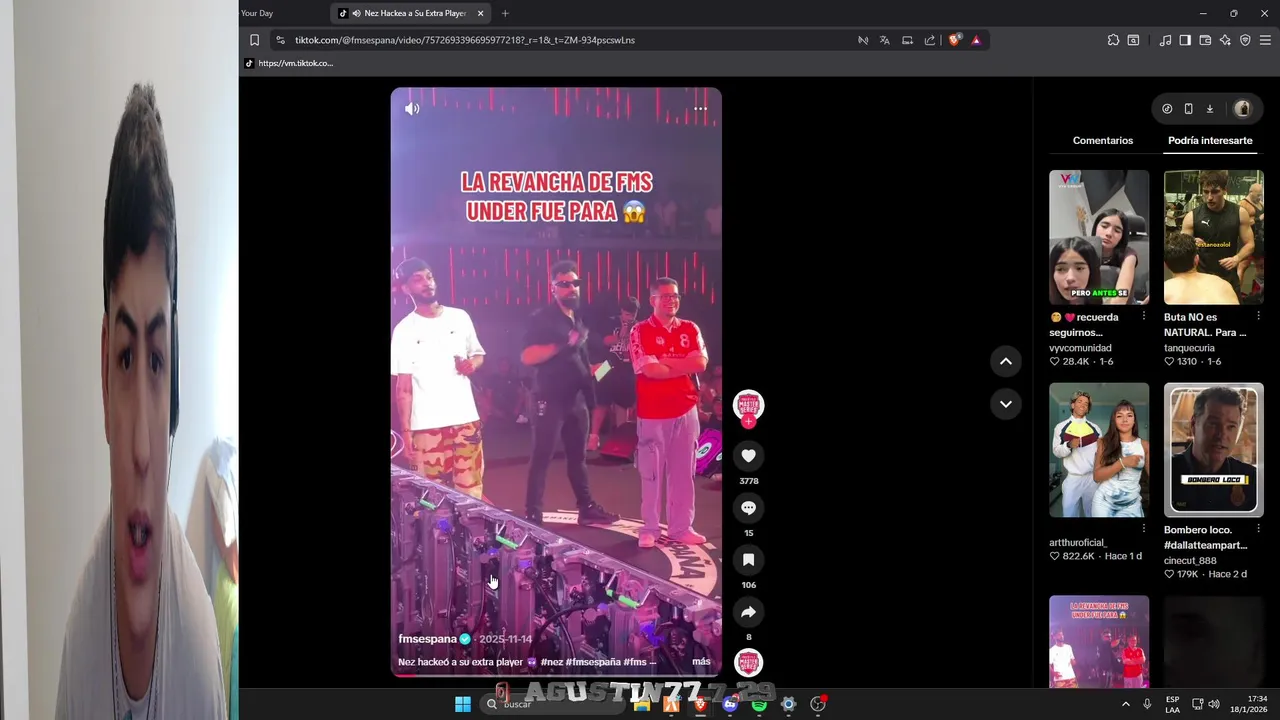The image size is (1280, 720).
Task: Open the artthuroficial_ video thumbnail
Action: pos(1099,450)
